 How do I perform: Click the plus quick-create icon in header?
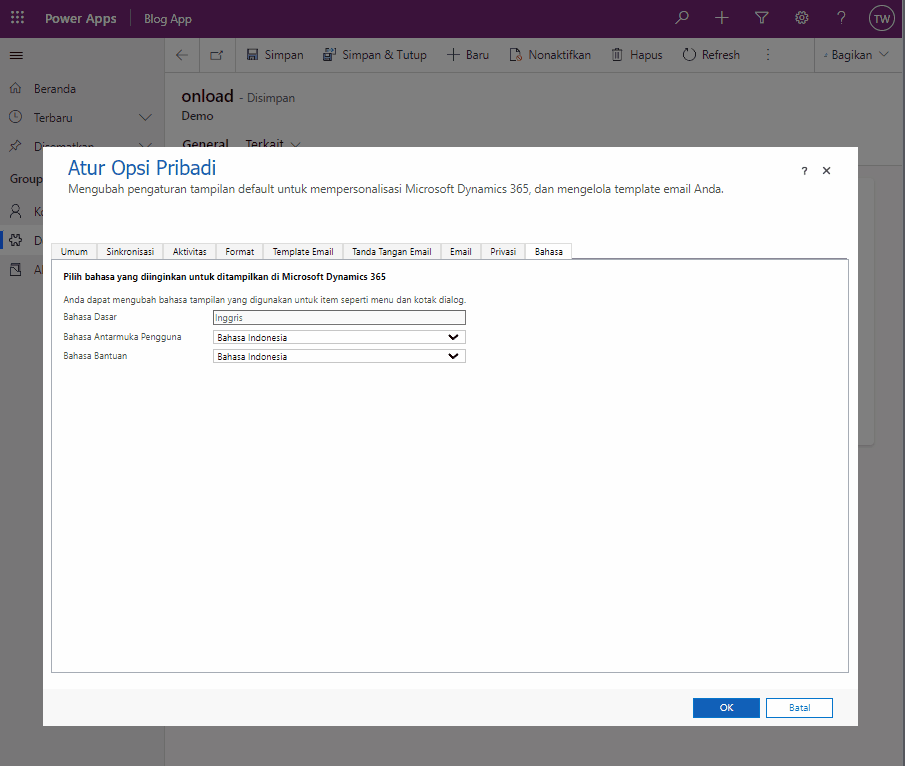pyautogui.click(x=721, y=18)
